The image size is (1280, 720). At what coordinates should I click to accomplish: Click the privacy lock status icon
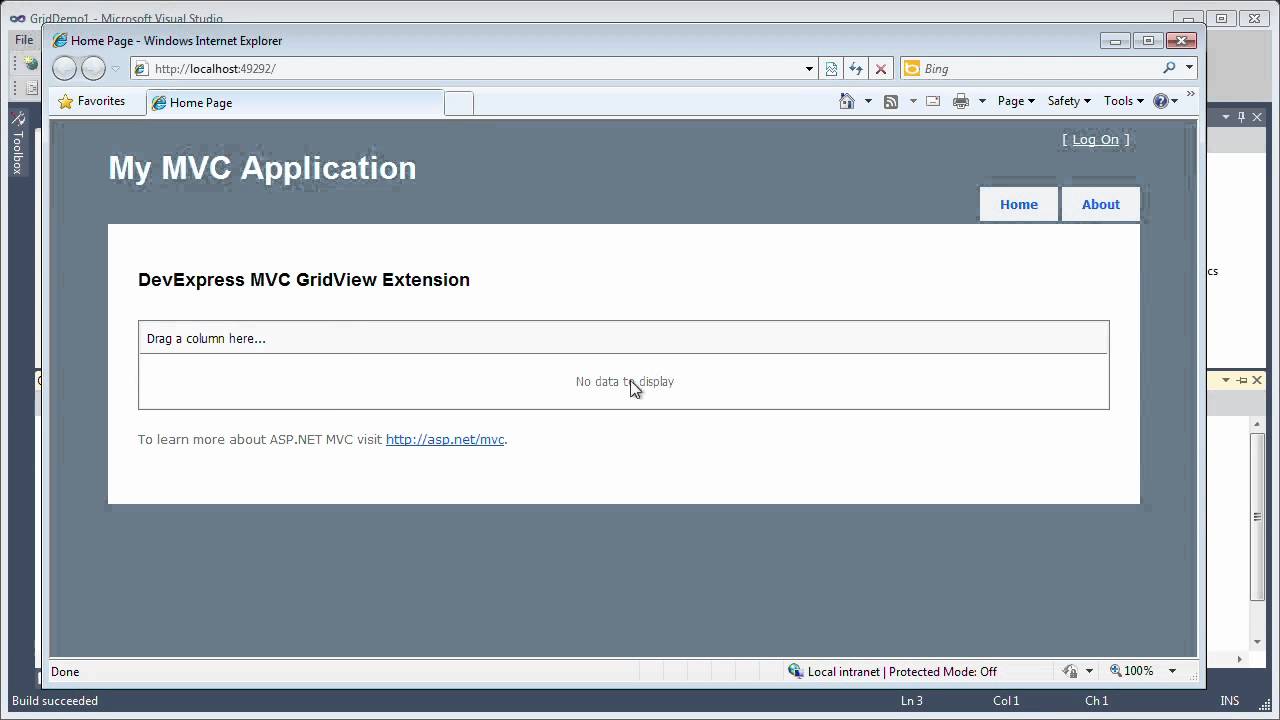(1070, 671)
